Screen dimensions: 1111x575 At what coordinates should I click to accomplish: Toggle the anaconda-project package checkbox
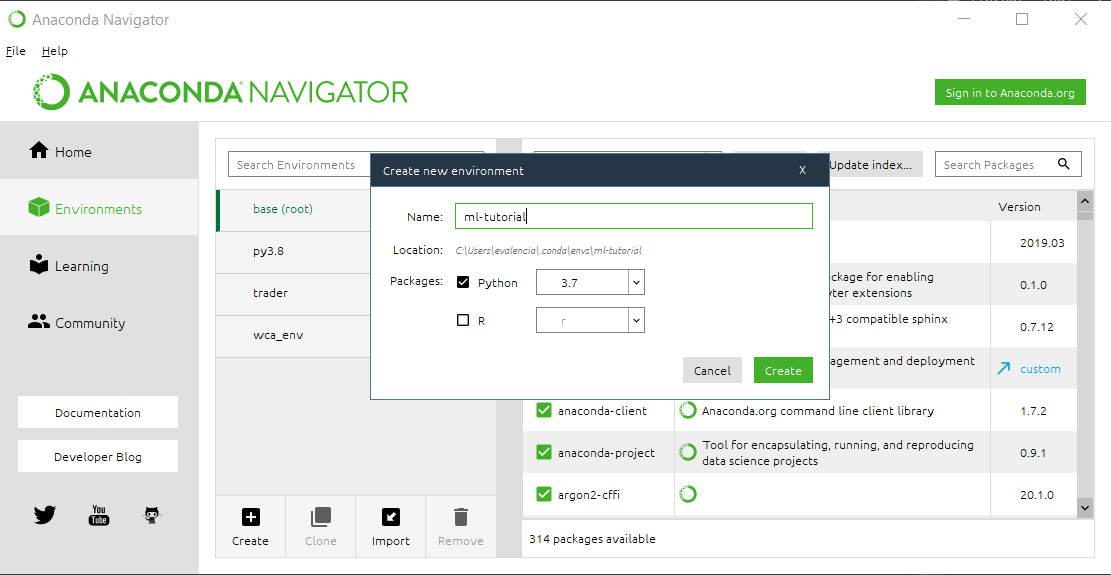pyautogui.click(x=543, y=452)
